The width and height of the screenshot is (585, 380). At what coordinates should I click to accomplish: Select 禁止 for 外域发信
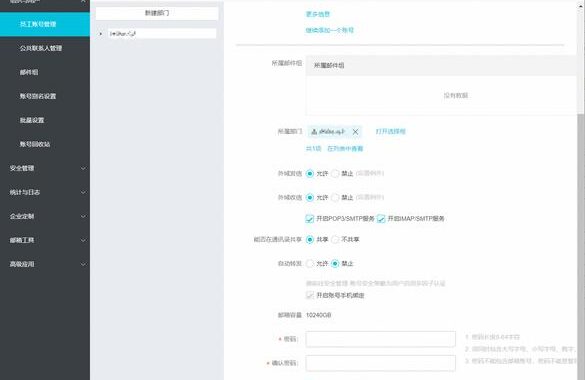pos(335,173)
